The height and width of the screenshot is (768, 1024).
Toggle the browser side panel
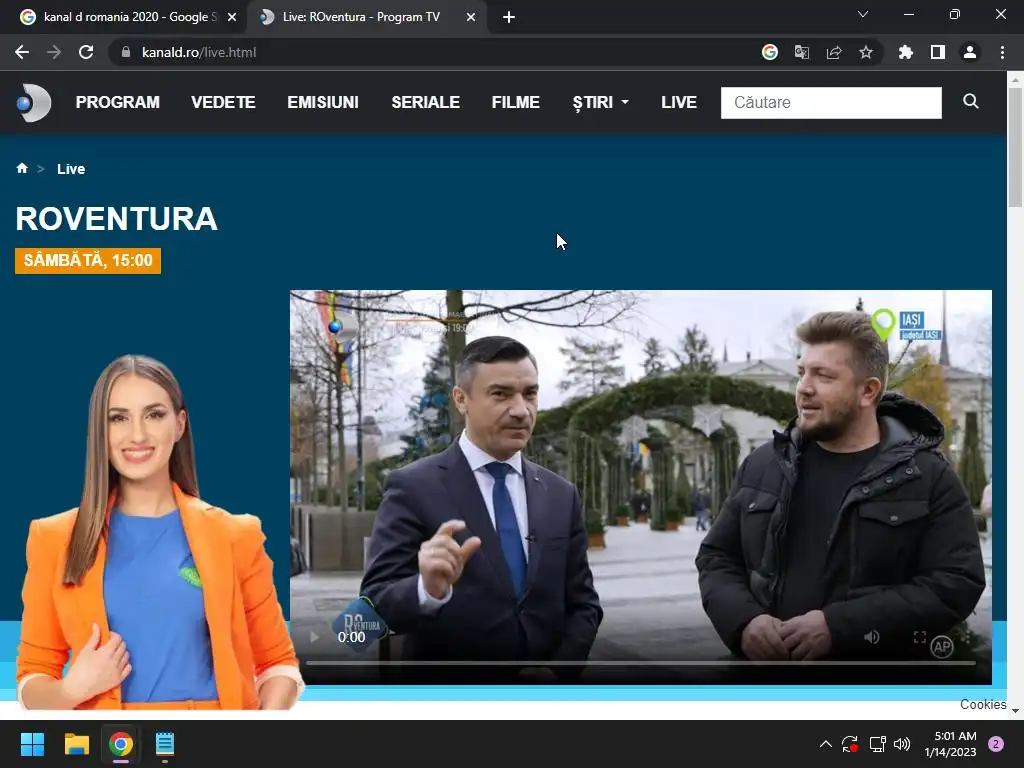pos(938,52)
